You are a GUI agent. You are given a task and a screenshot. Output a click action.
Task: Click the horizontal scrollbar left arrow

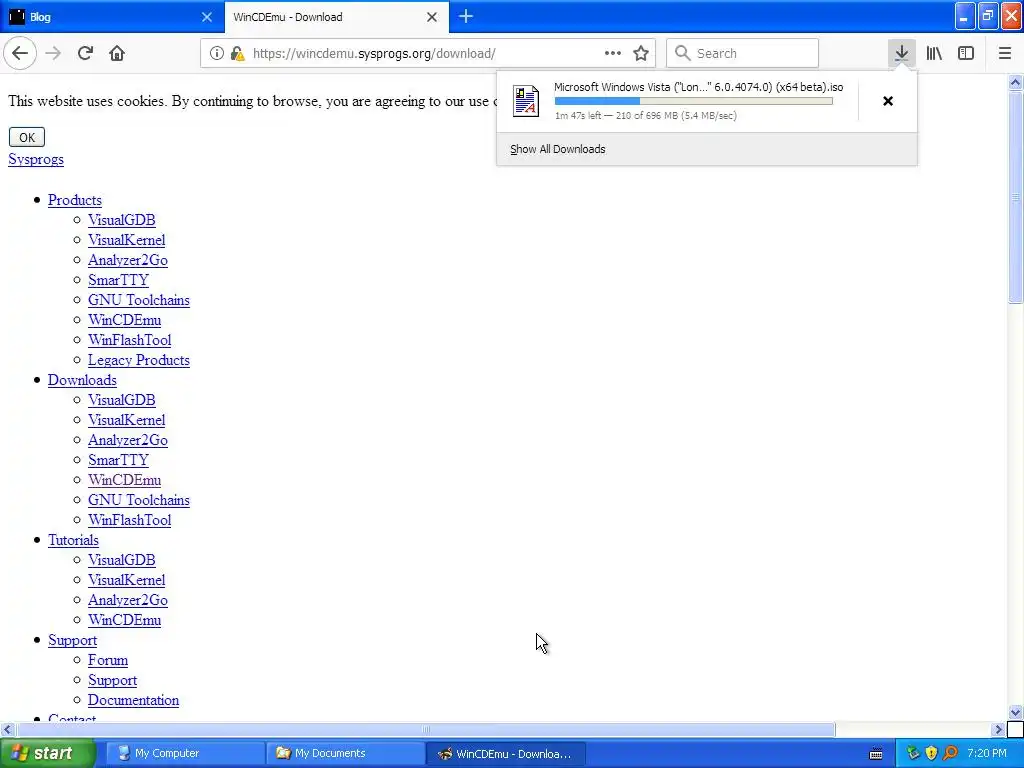tap(7, 729)
